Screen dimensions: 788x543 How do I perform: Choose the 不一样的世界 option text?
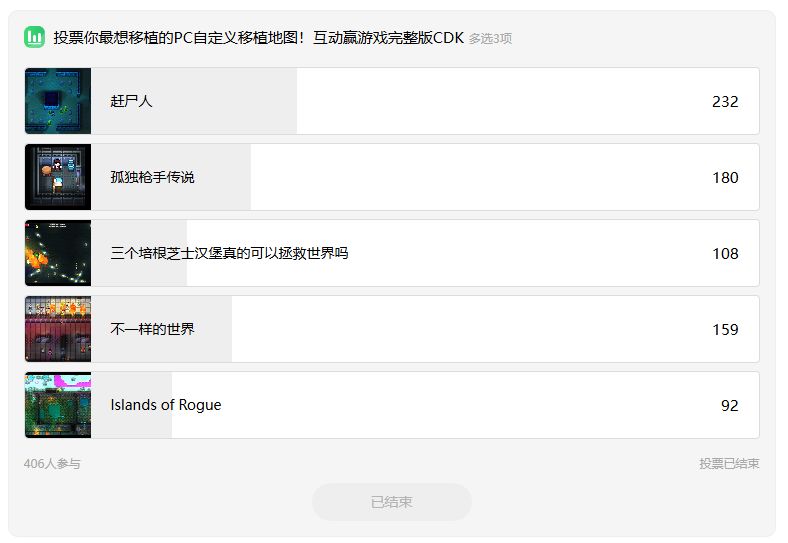click(x=152, y=329)
